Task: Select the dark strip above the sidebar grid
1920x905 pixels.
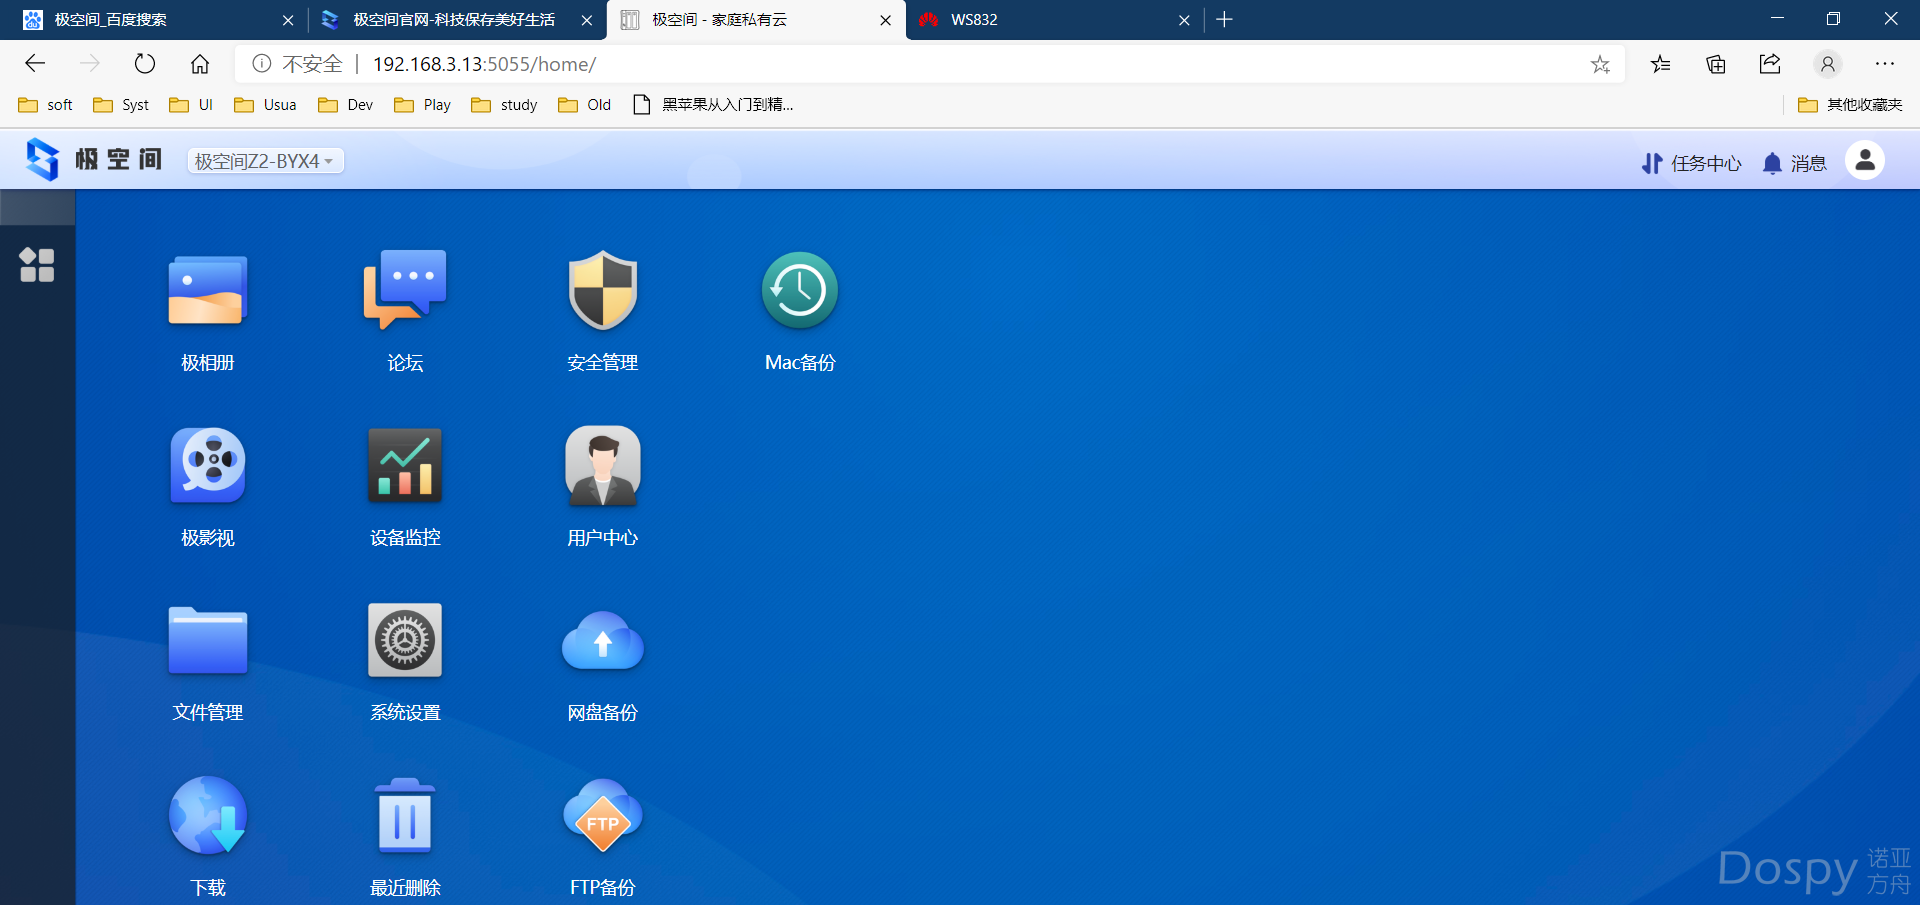Action: (x=37, y=207)
